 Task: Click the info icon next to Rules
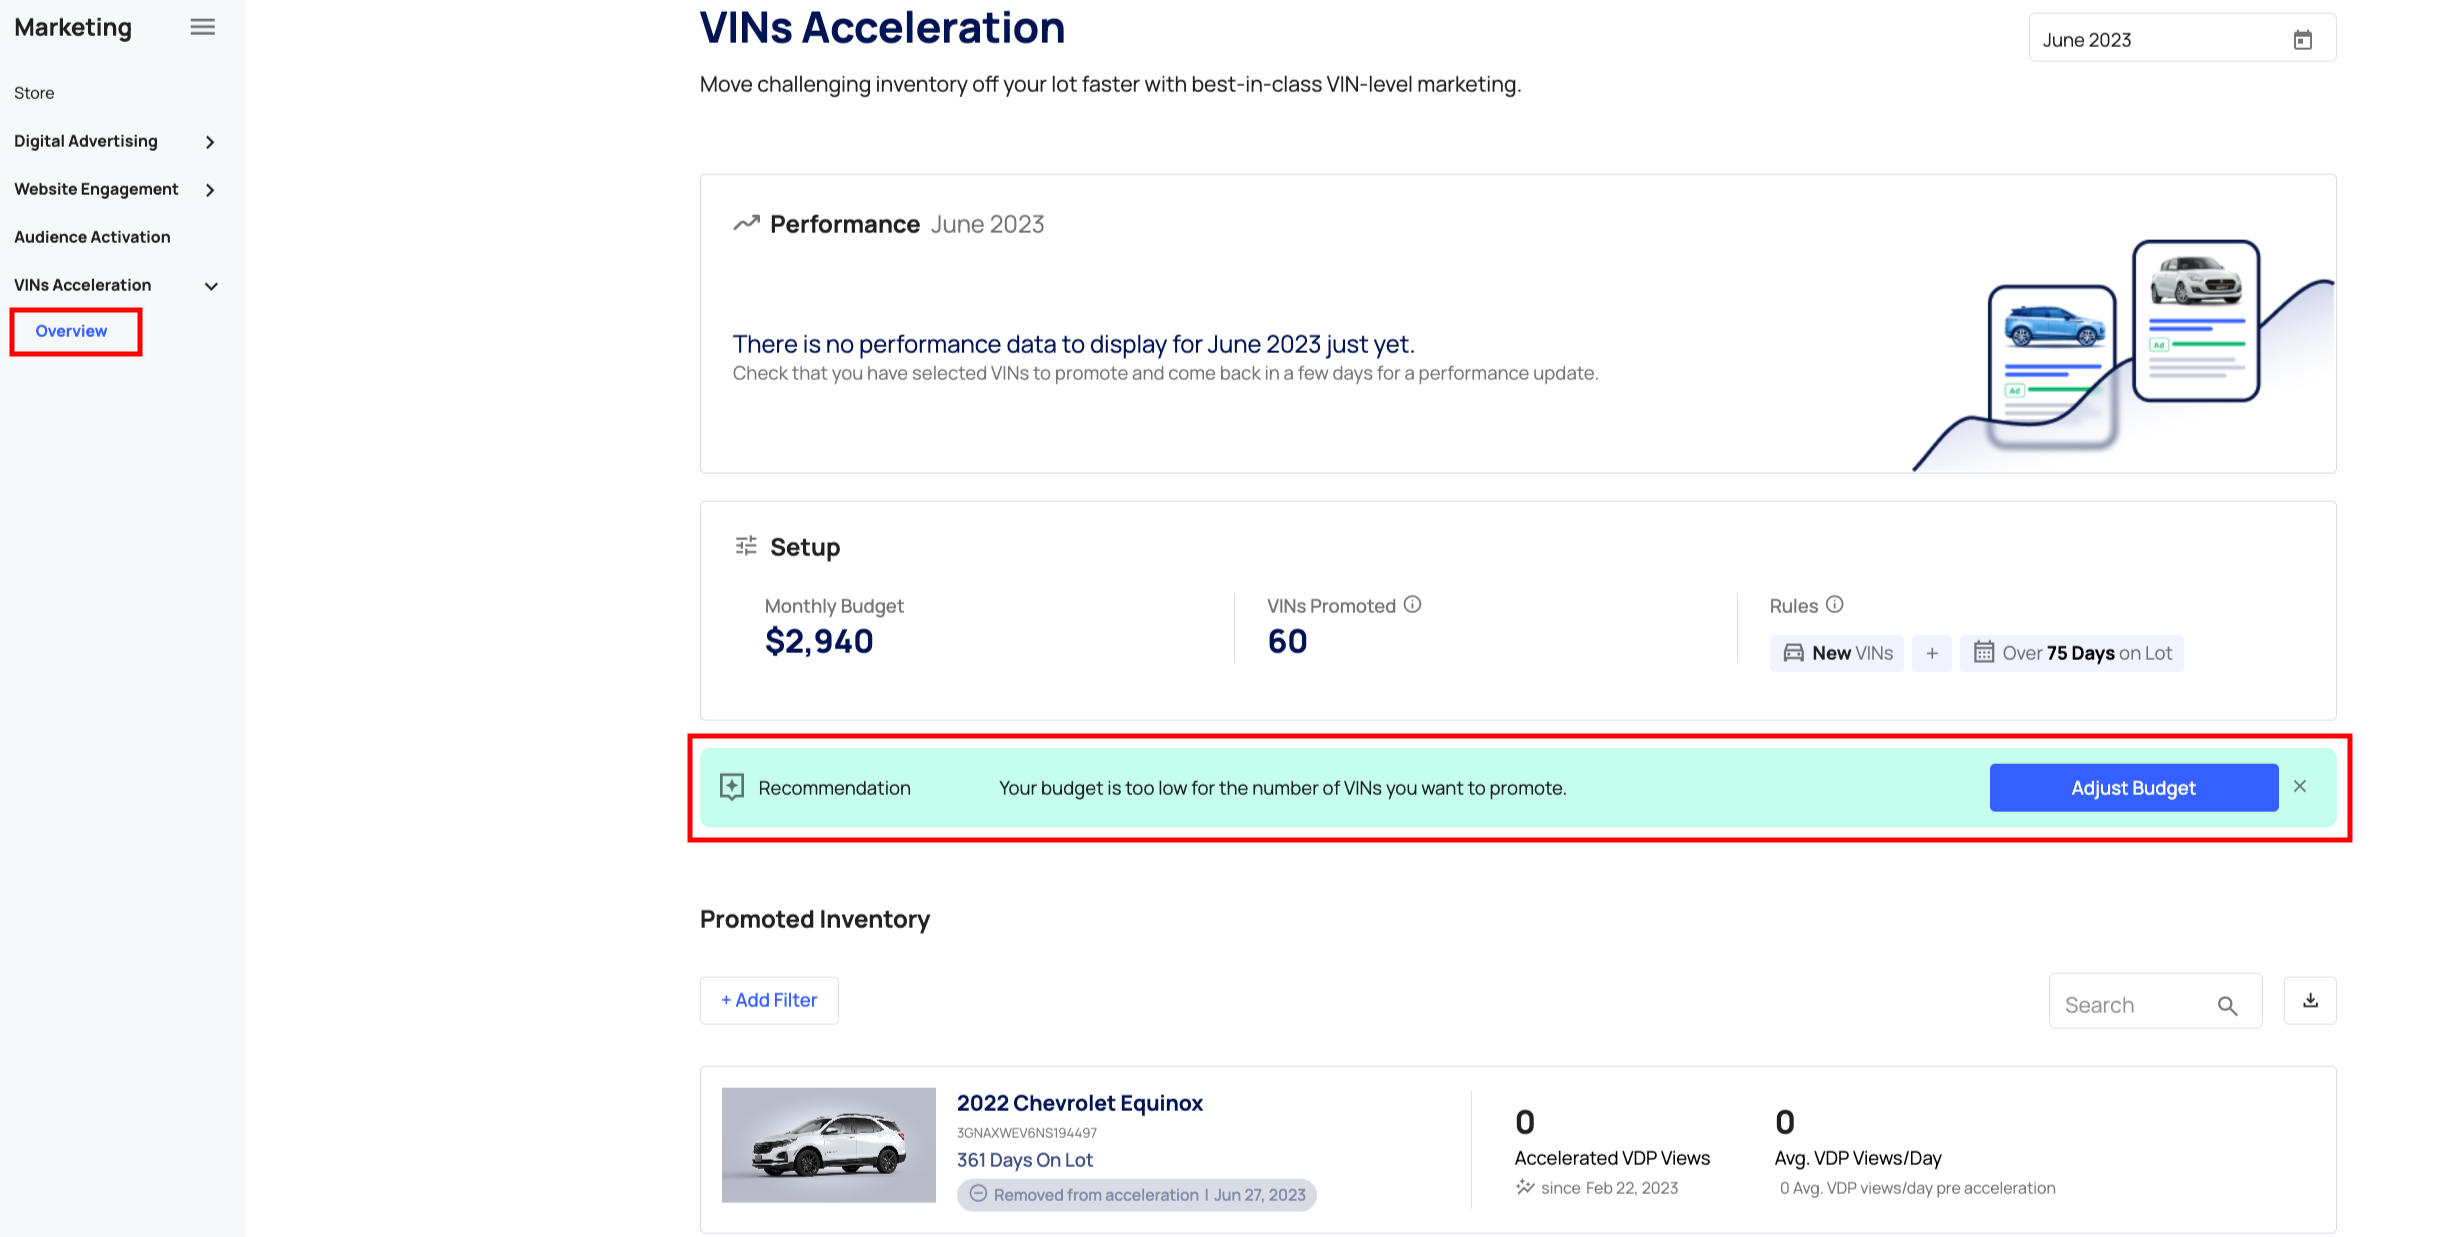point(1834,605)
